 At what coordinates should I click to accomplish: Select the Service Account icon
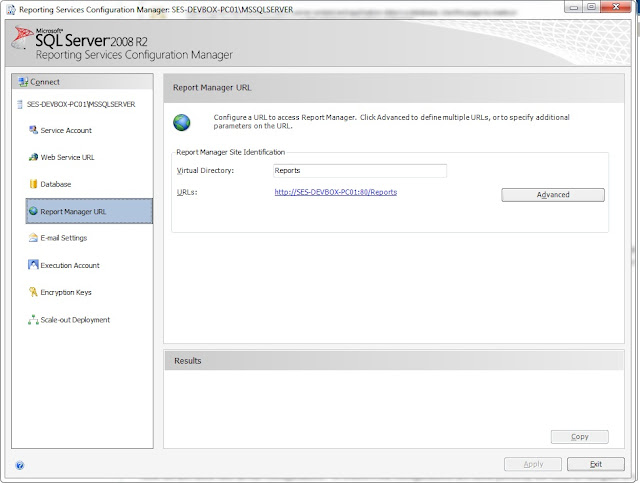(x=33, y=130)
